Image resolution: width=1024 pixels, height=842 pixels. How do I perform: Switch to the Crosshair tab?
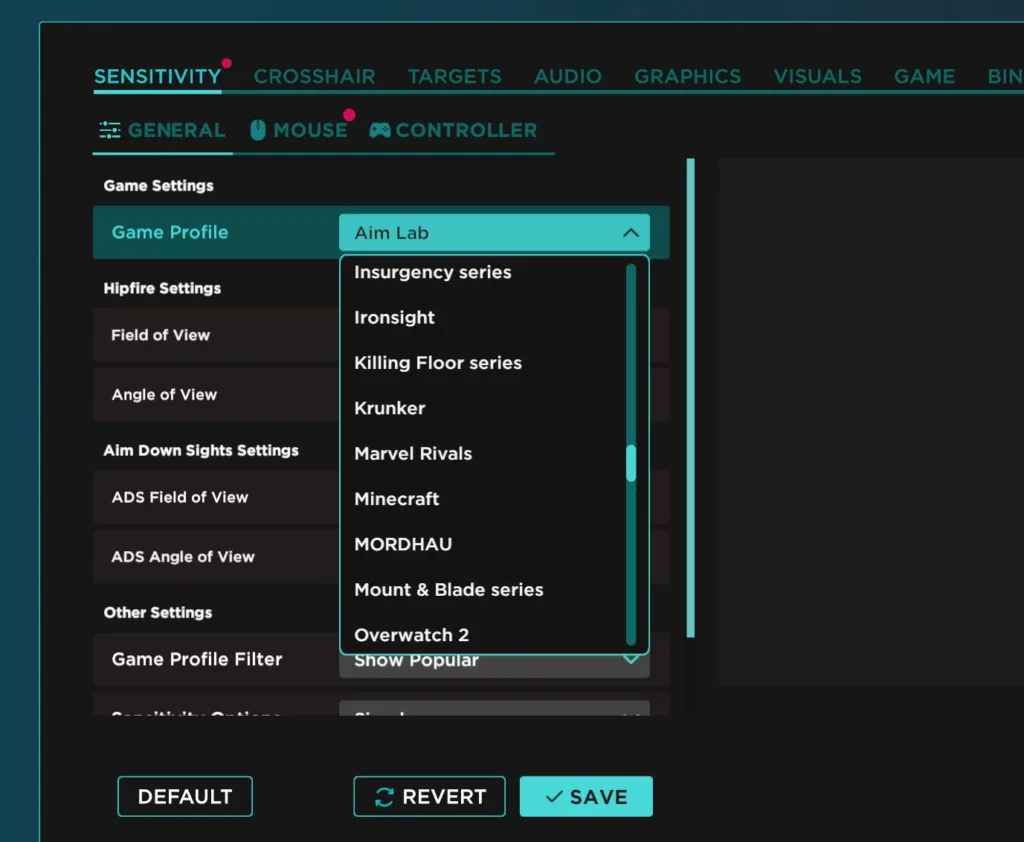(314, 76)
